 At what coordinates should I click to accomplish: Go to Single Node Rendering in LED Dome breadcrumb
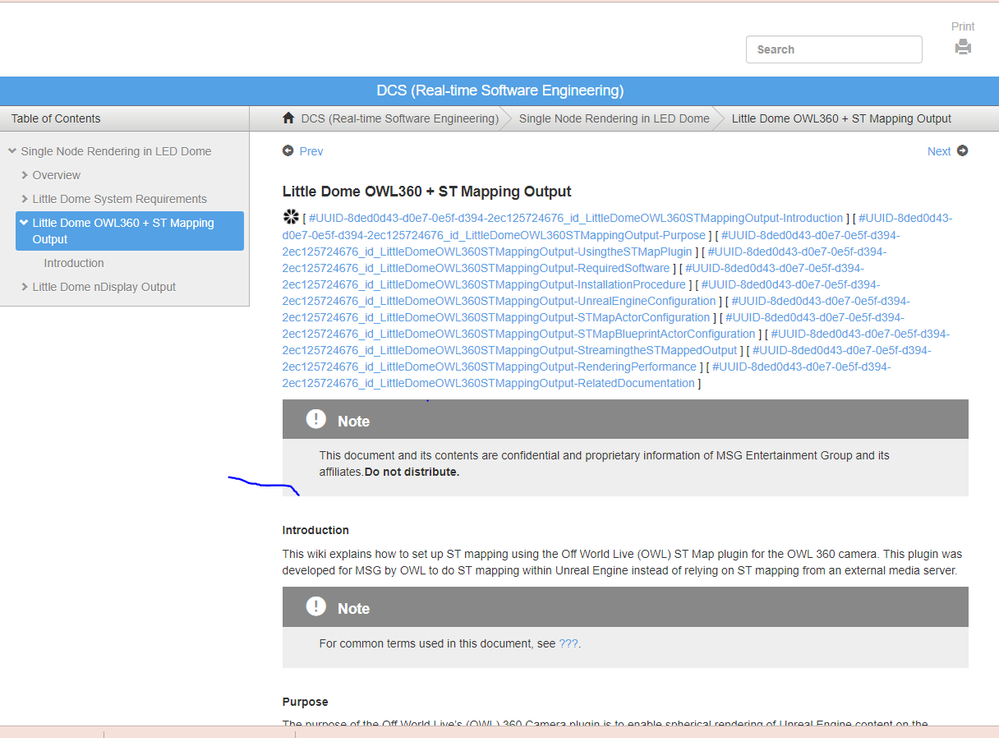click(614, 119)
